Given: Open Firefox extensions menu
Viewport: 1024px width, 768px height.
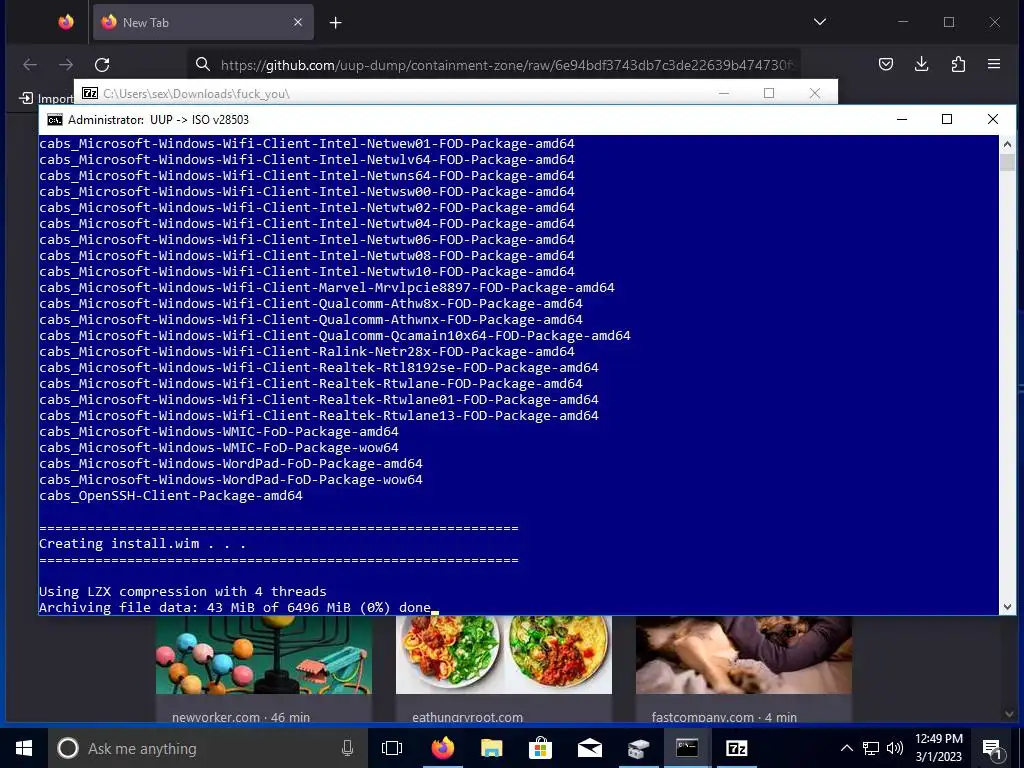Looking at the screenshot, I should click(958, 64).
